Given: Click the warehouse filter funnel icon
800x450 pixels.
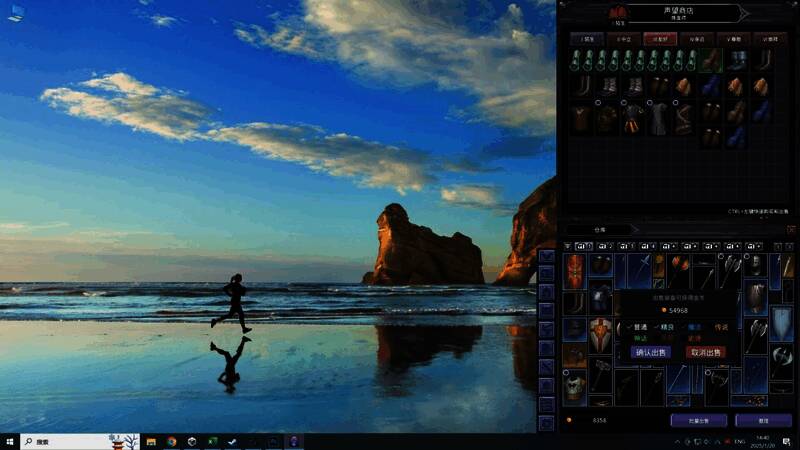Looking at the screenshot, I should pyautogui.click(x=568, y=246).
